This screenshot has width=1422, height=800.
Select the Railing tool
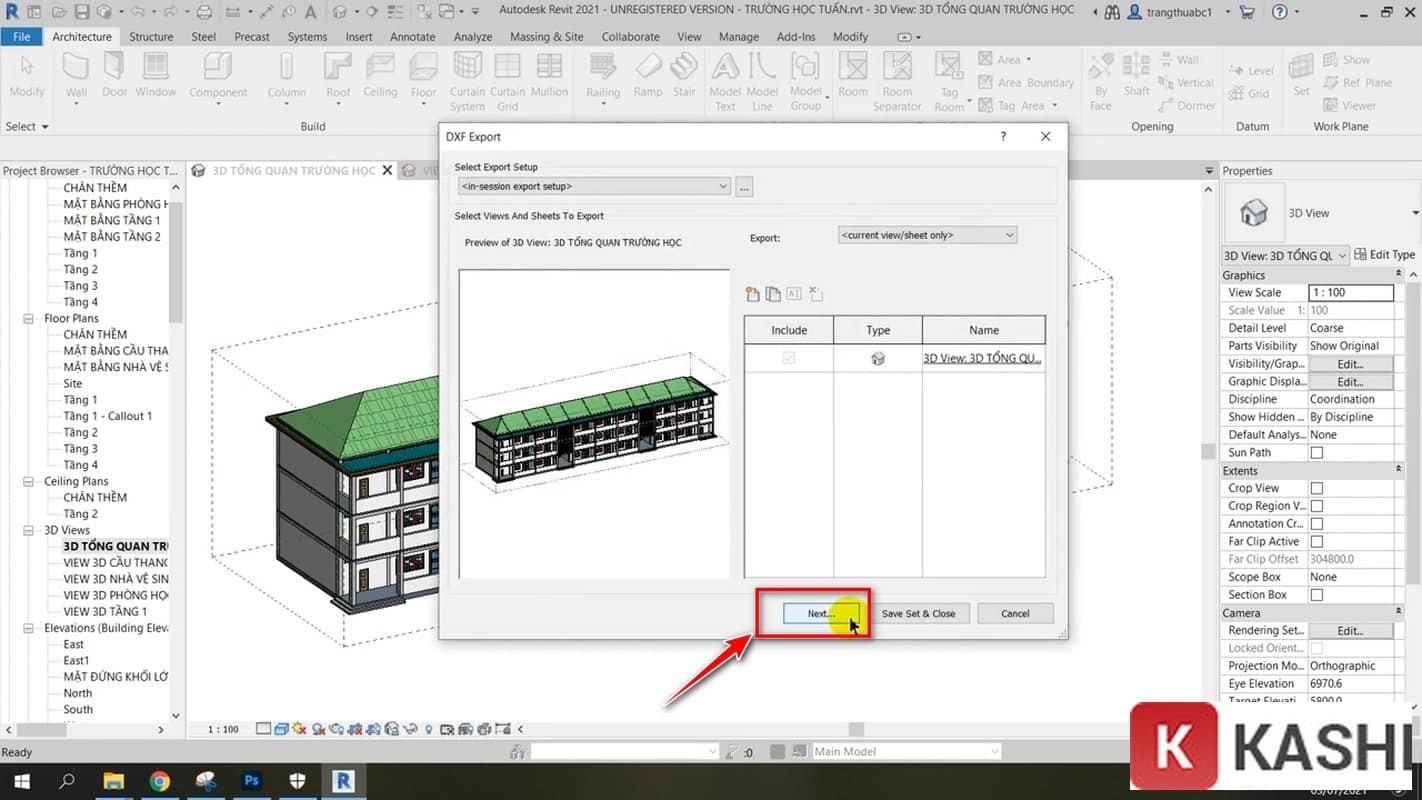click(x=603, y=78)
